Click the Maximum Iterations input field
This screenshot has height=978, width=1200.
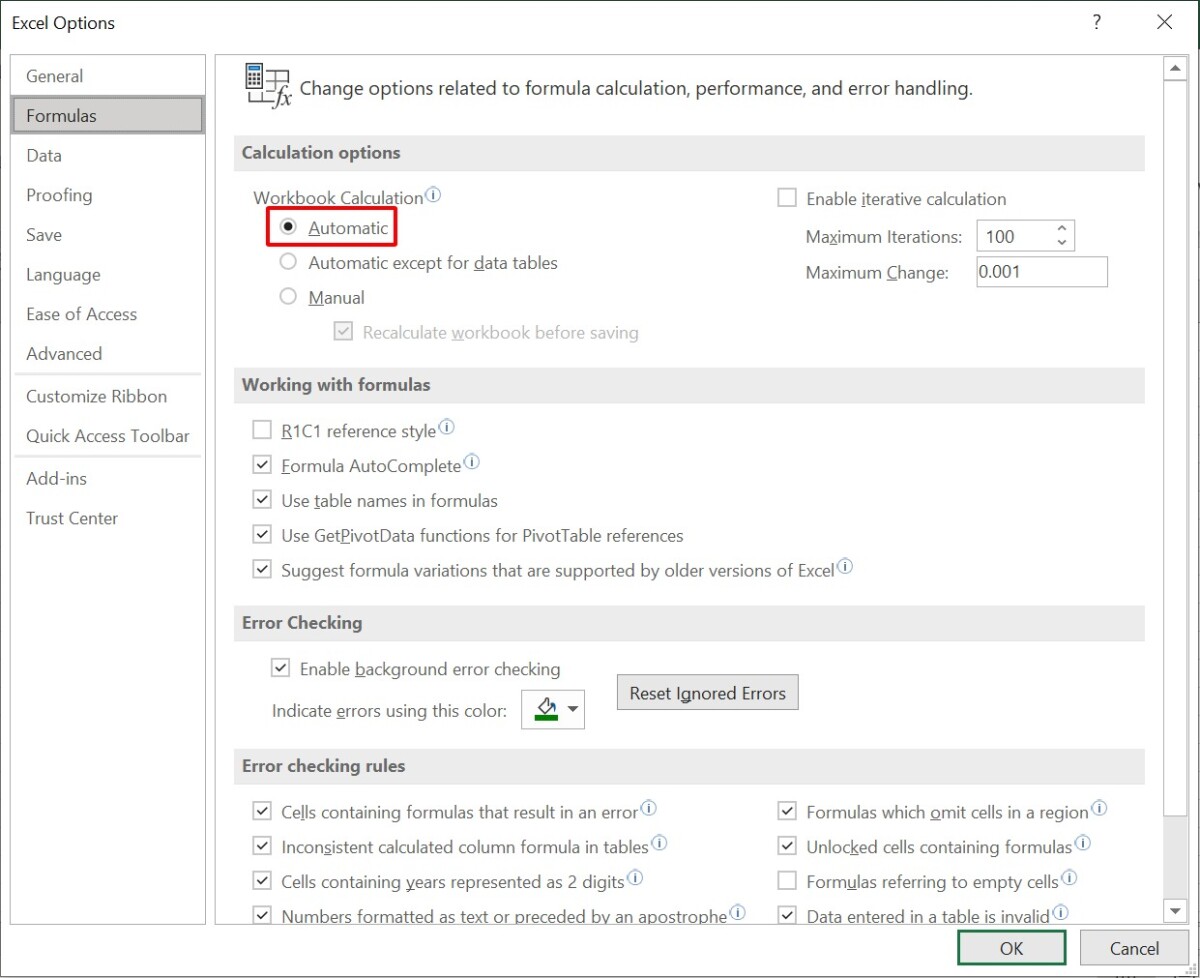pyautogui.click(x=1014, y=236)
